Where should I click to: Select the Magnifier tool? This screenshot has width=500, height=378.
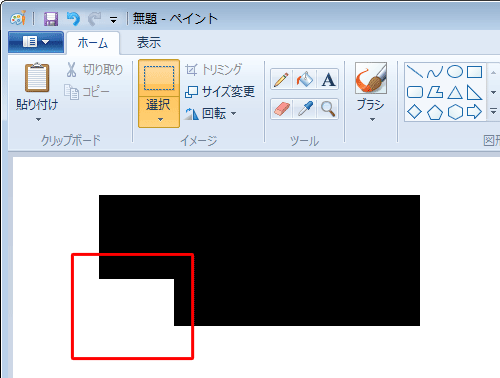coord(328,109)
